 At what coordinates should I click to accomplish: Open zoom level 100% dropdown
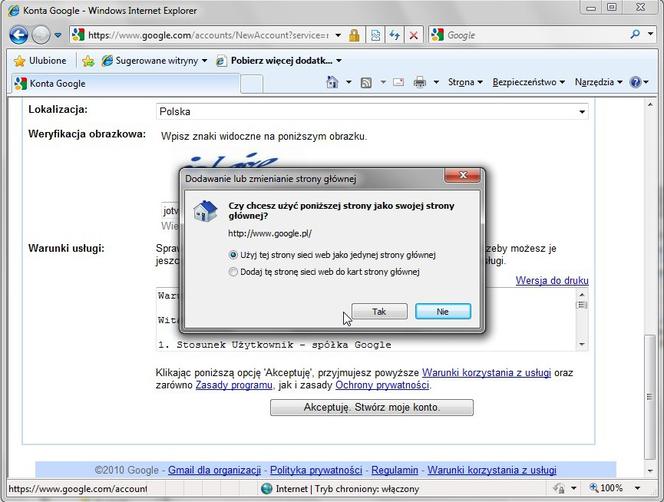point(637,488)
